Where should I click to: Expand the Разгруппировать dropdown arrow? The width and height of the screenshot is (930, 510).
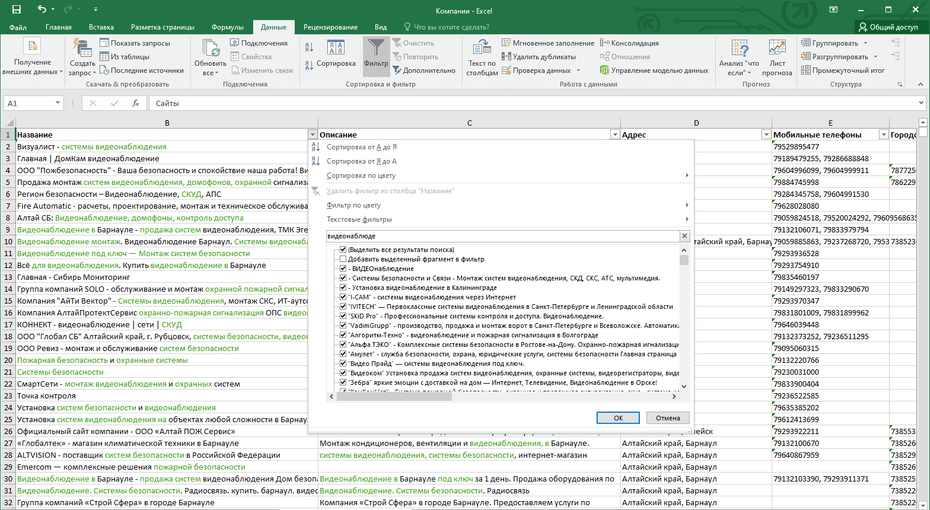[875, 57]
